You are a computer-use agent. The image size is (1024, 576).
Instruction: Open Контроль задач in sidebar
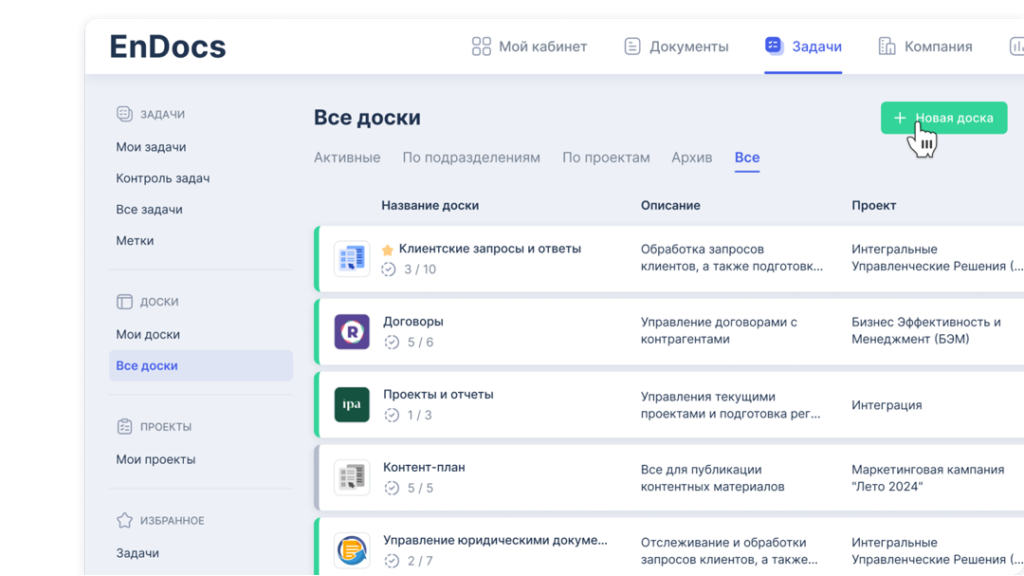click(x=163, y=178)
